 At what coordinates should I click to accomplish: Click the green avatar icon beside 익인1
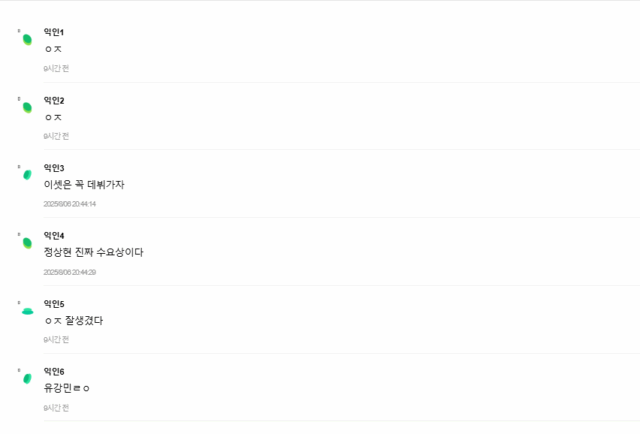[x=27, y=39]
